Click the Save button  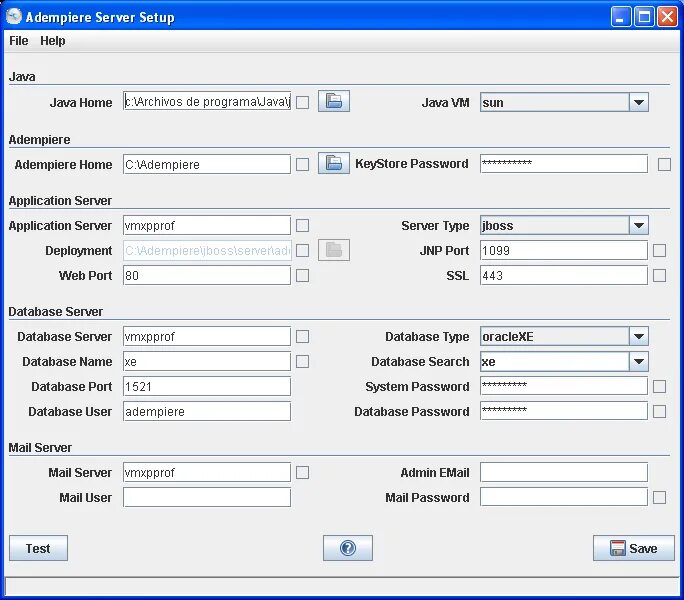pyautogui.click(x=633, y=548)
